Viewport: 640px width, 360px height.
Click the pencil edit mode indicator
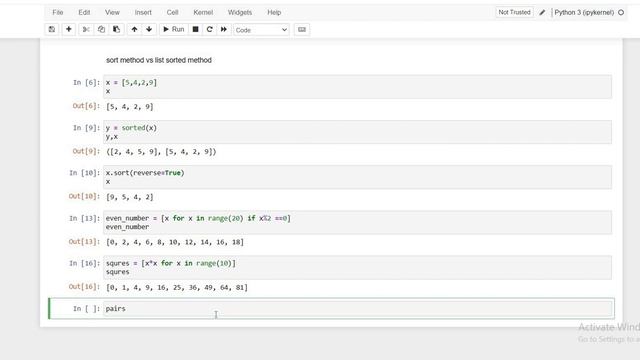click(542, 13)
